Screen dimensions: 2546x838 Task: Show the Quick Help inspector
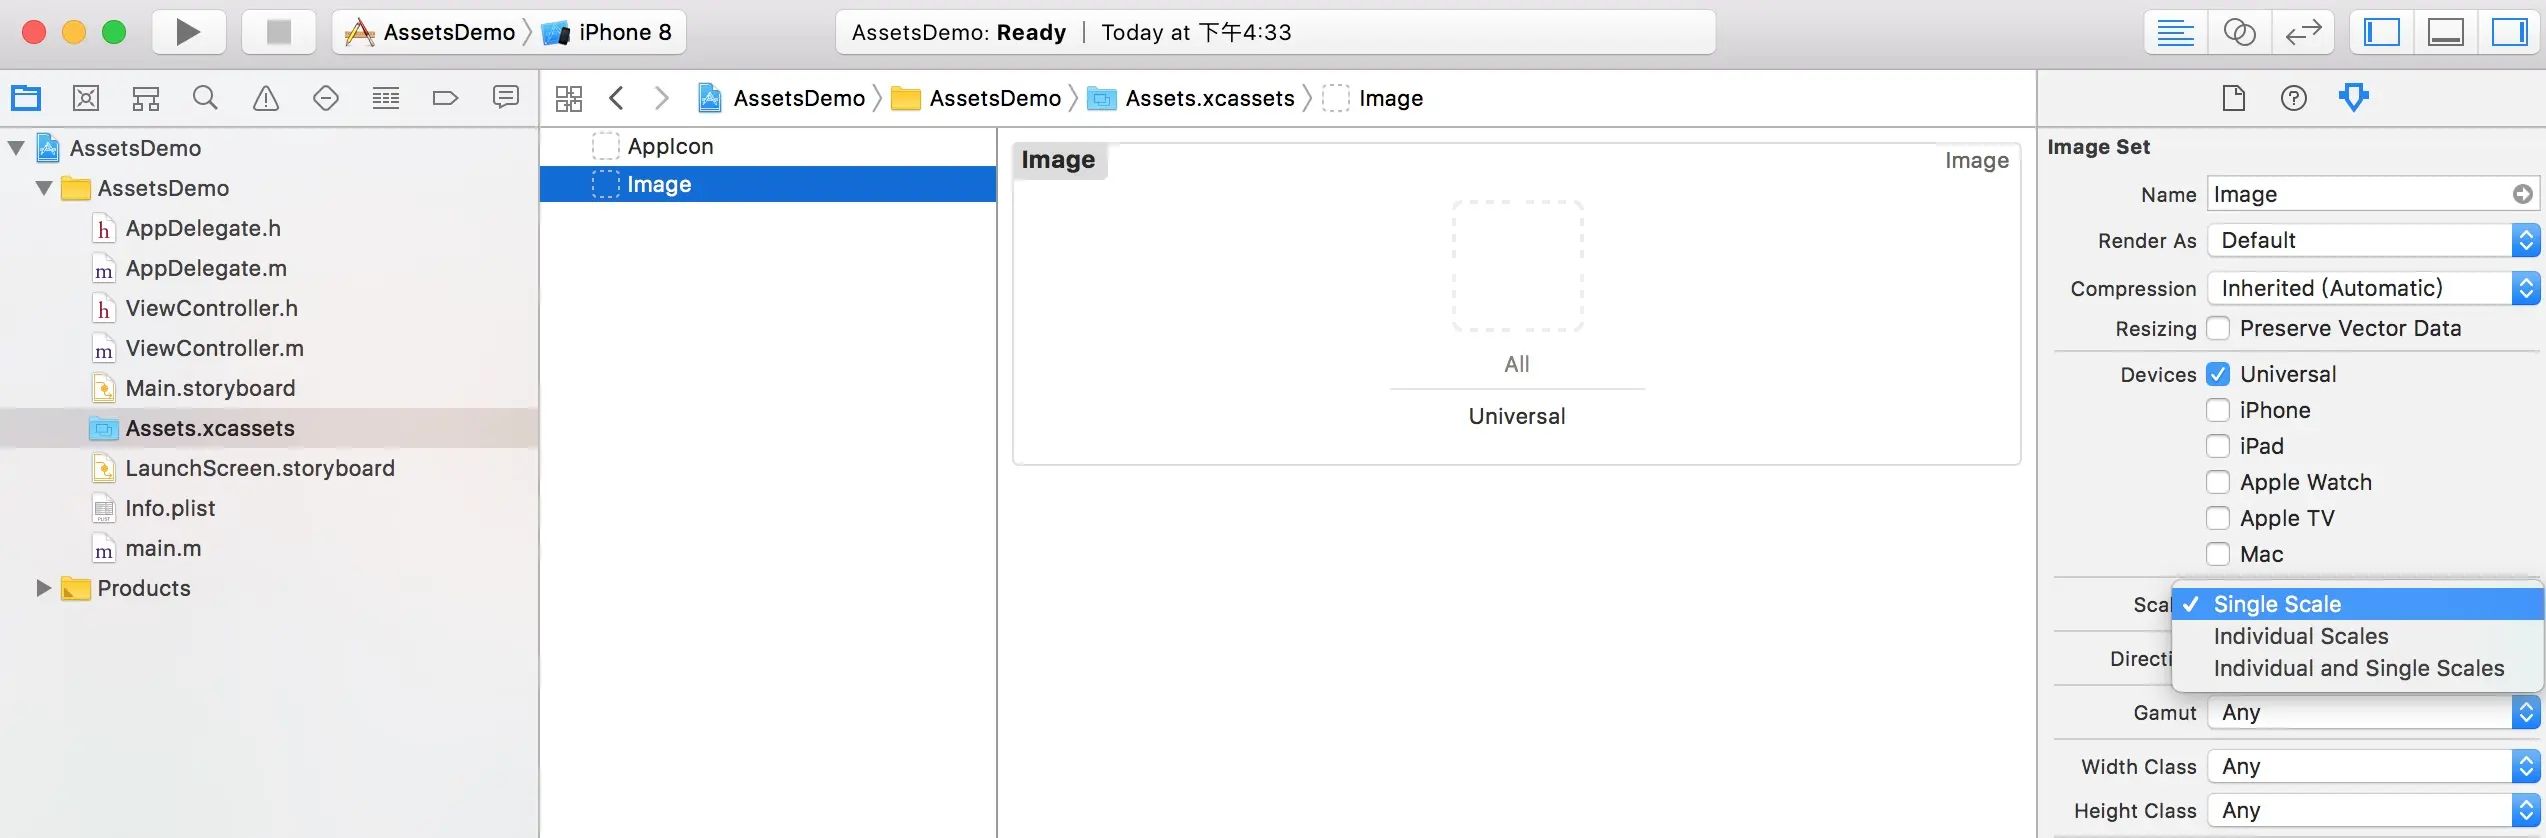pyautogui.click(x=2294, y=98)
